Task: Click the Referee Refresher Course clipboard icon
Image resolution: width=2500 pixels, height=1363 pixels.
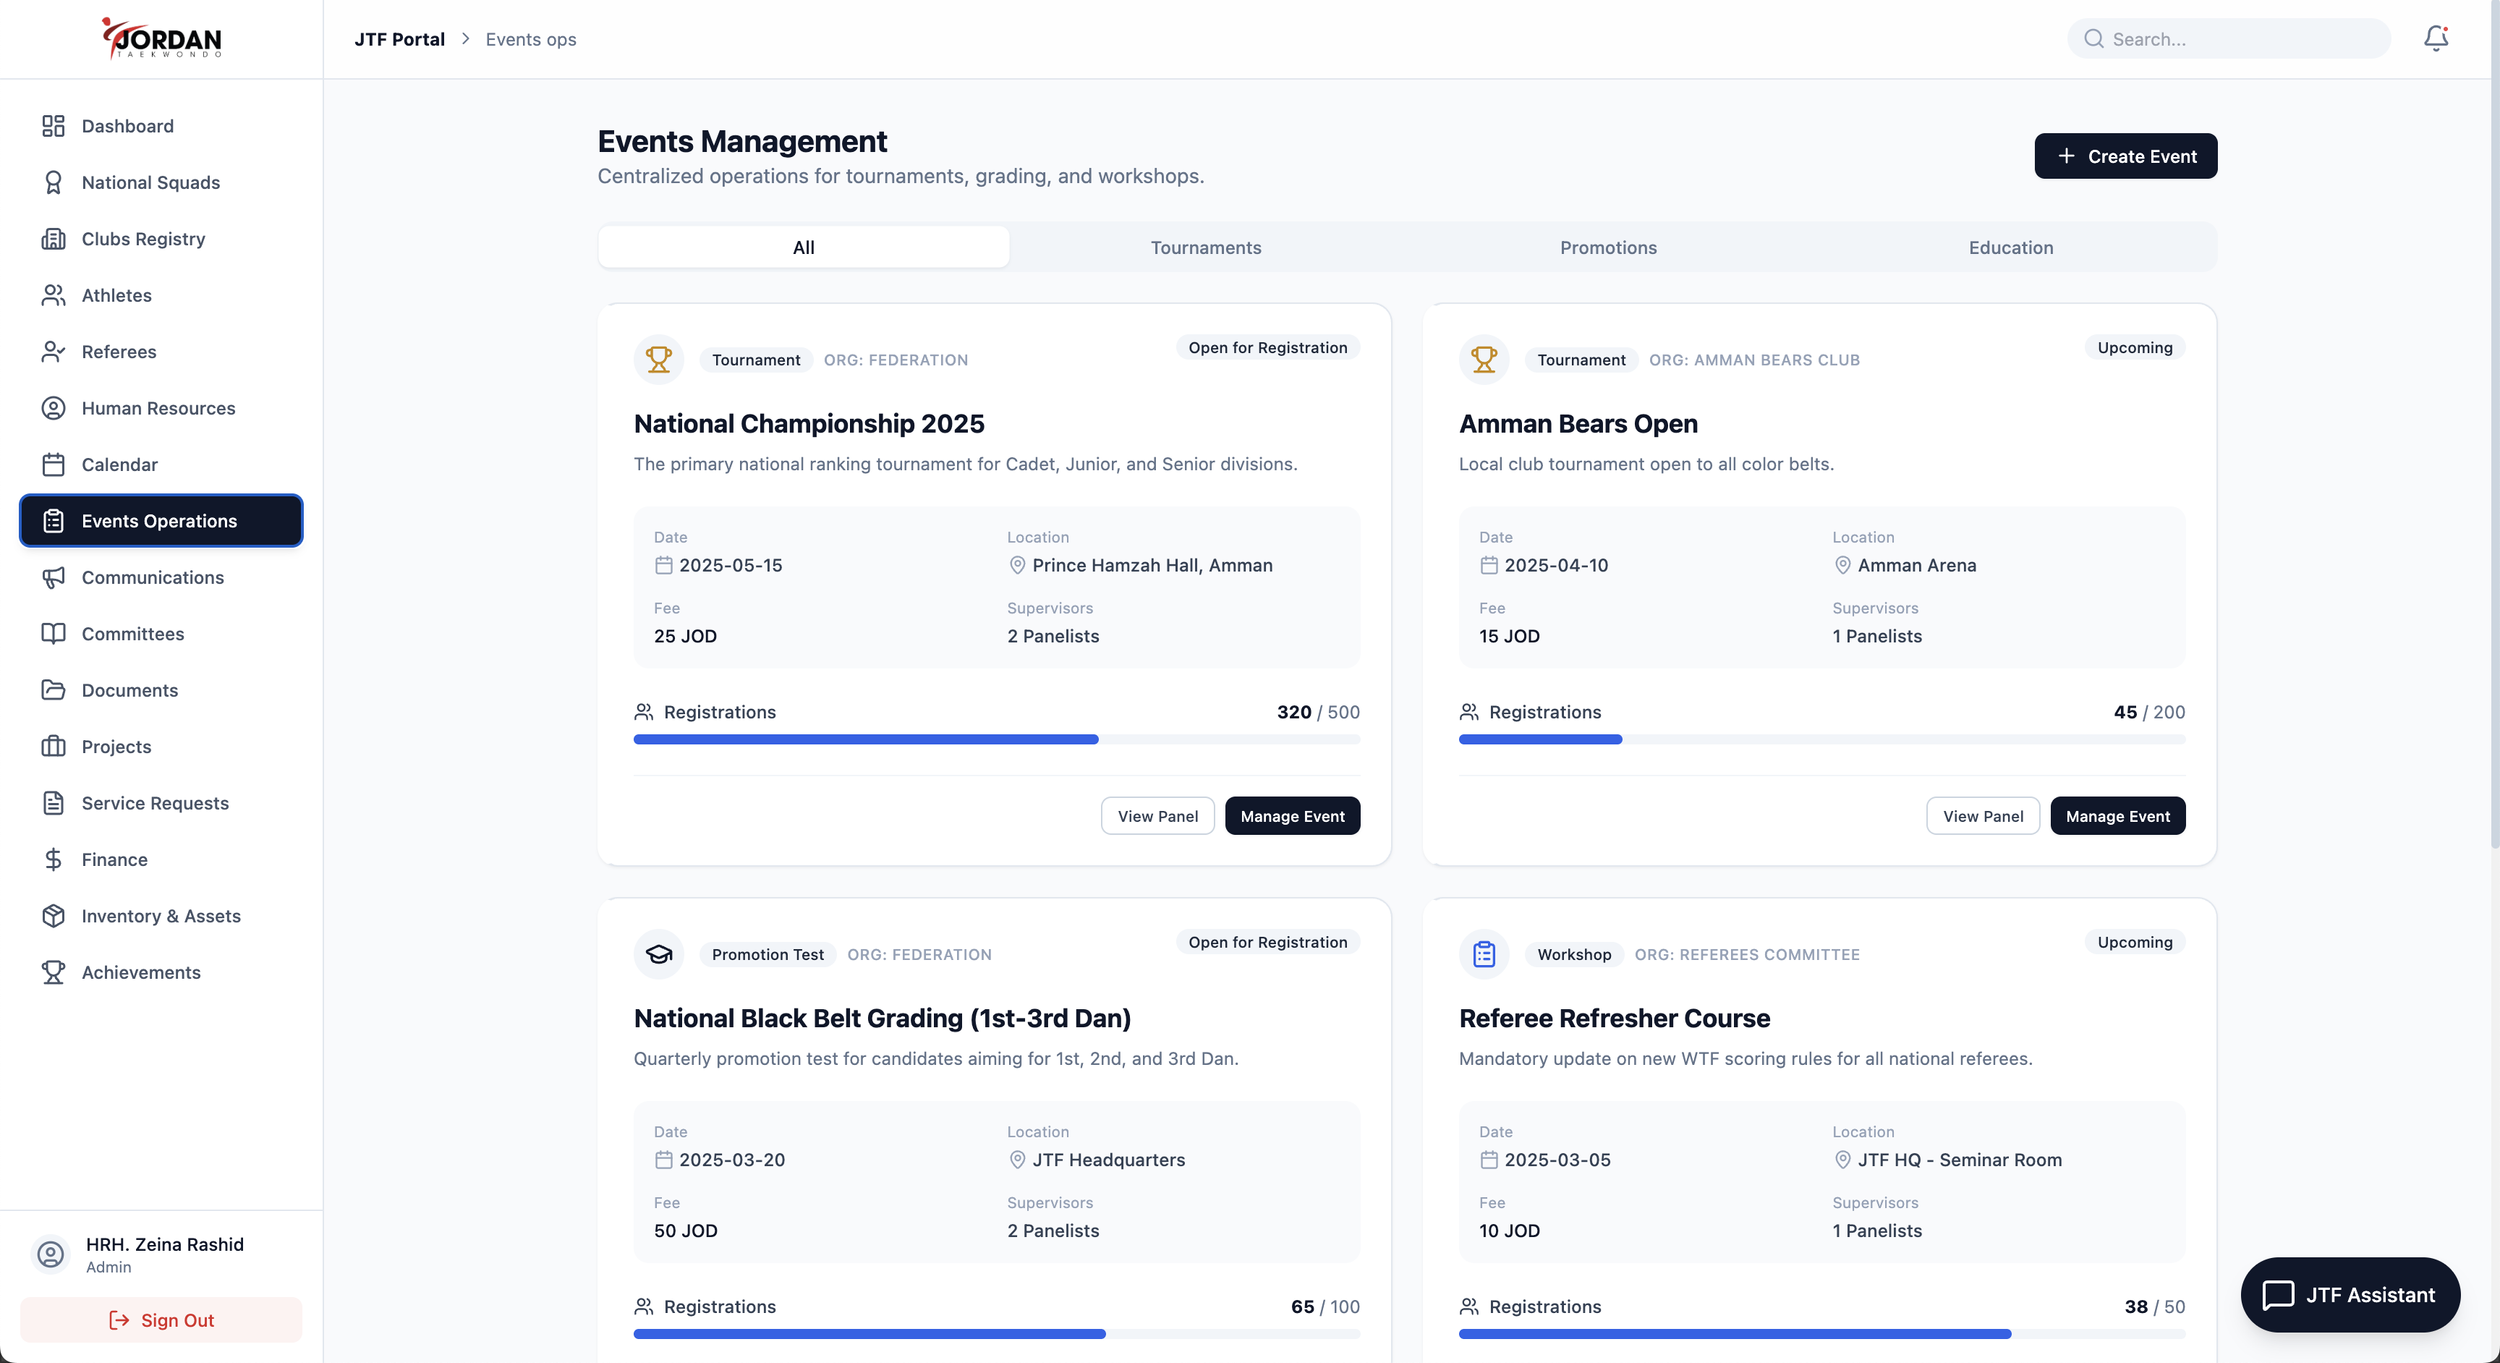Action: tap(1484, 954)
